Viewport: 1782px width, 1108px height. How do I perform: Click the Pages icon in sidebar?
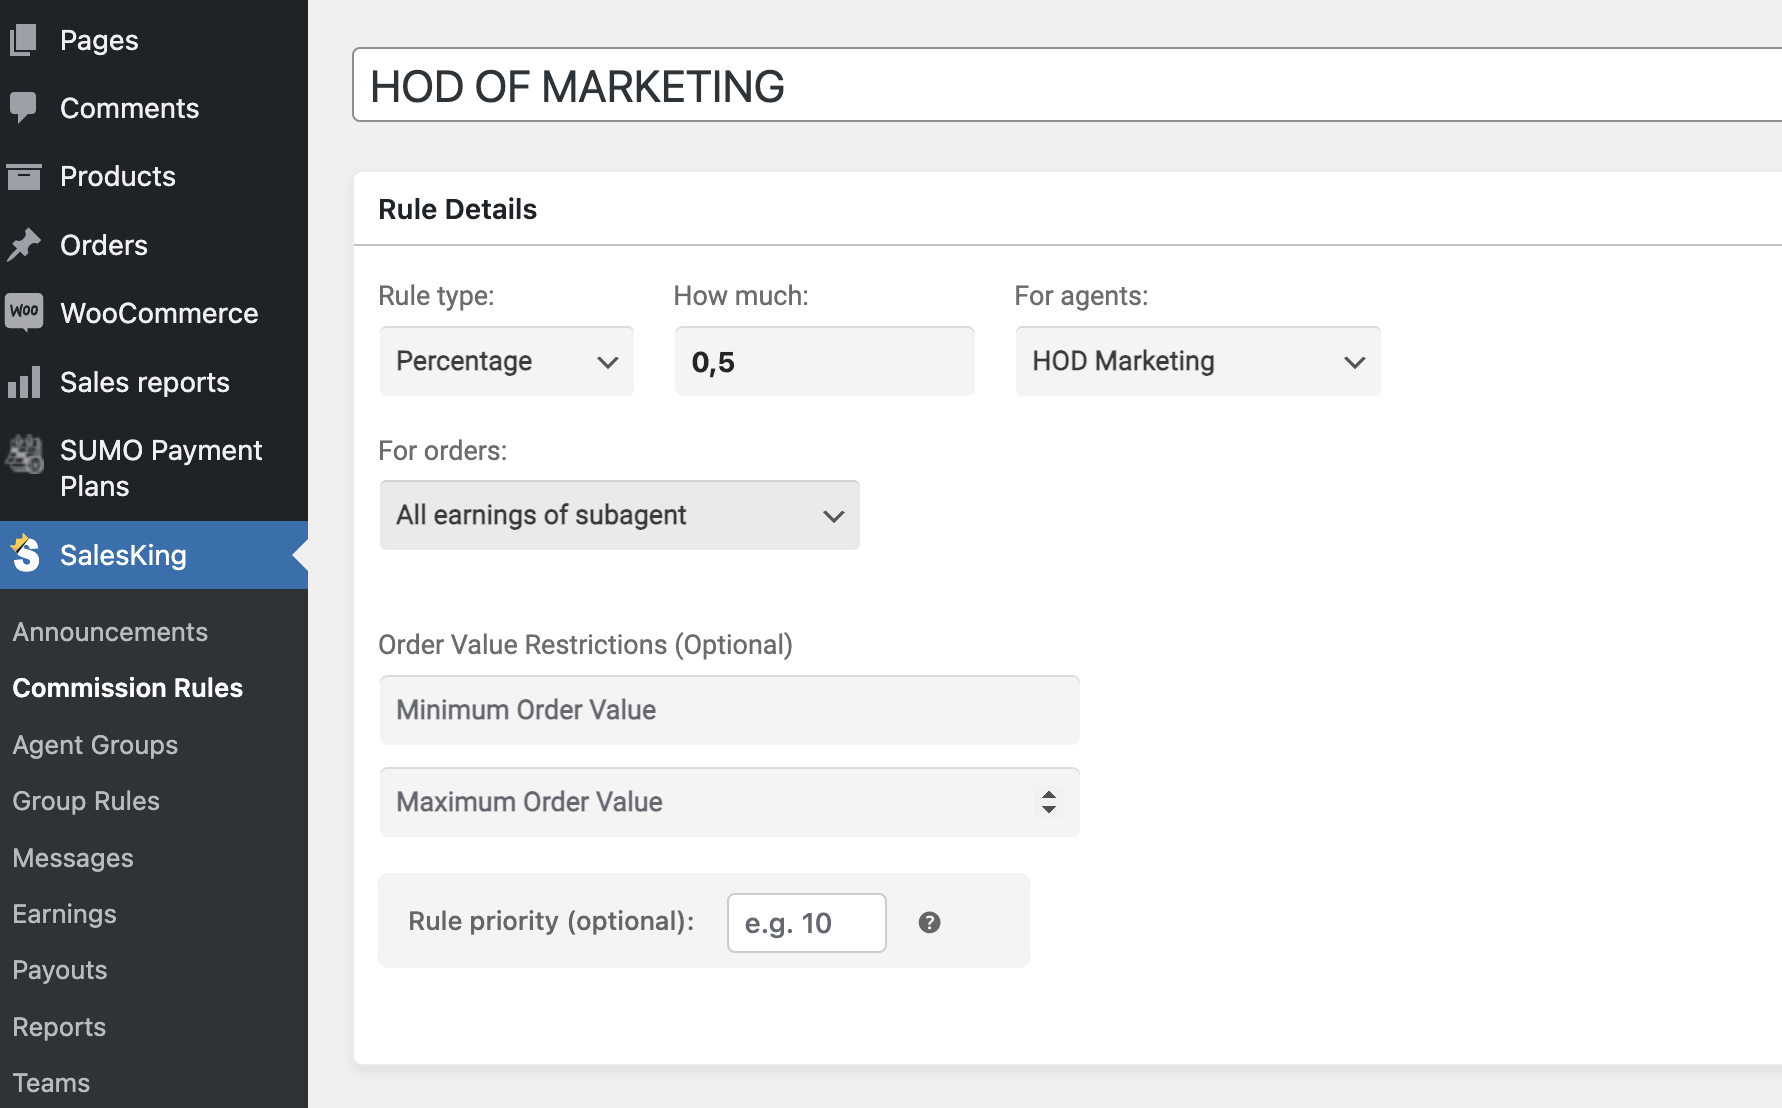pos(23,40)
